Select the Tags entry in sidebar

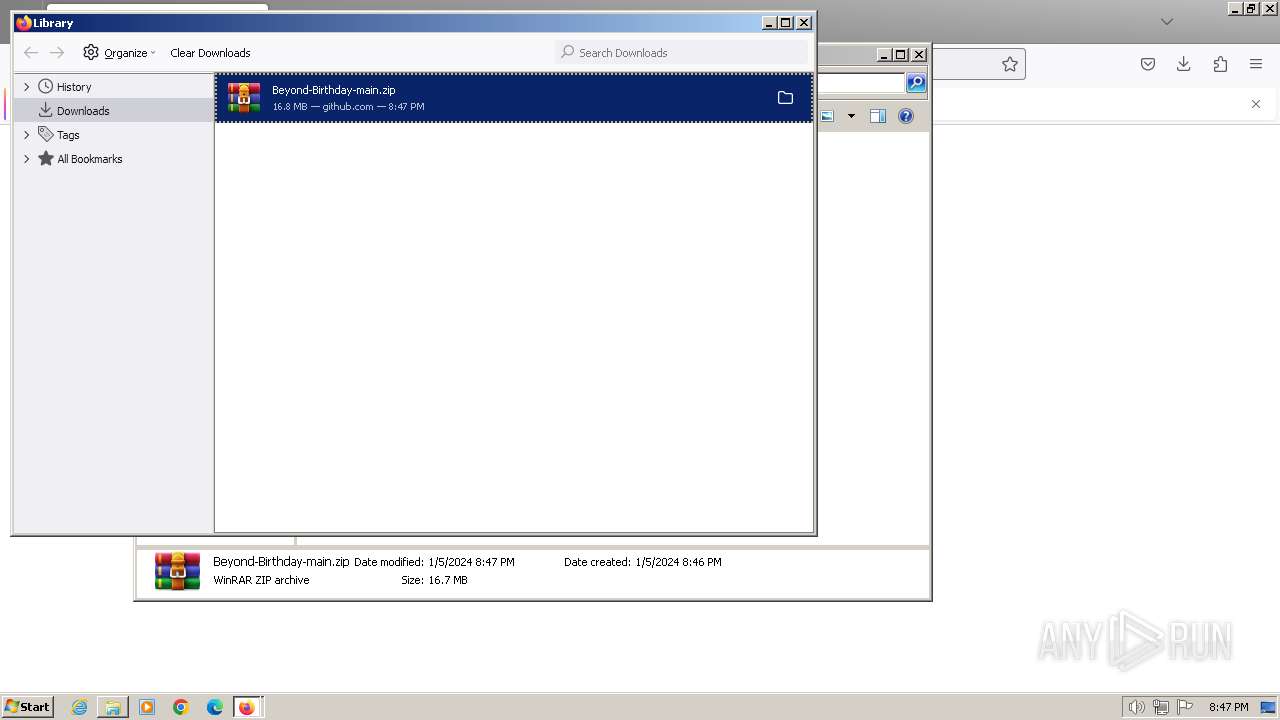[68, 135]
